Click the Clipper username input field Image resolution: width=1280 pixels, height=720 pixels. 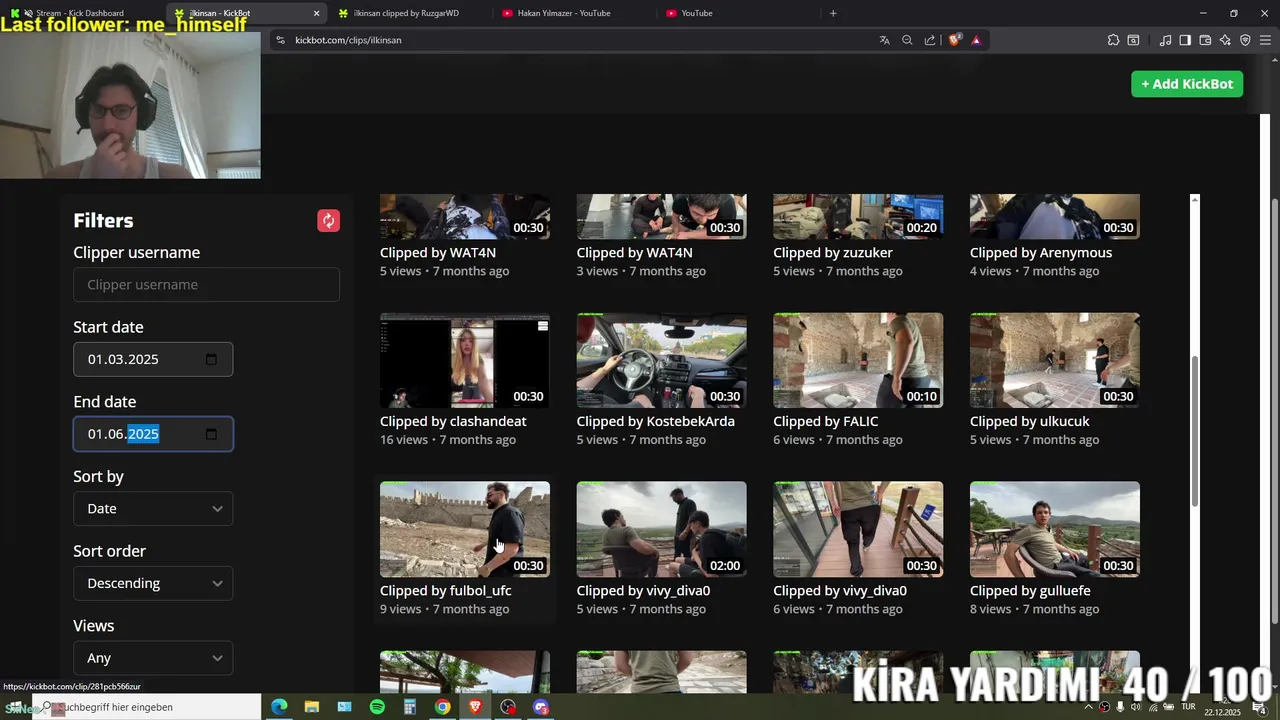(206, 285)
